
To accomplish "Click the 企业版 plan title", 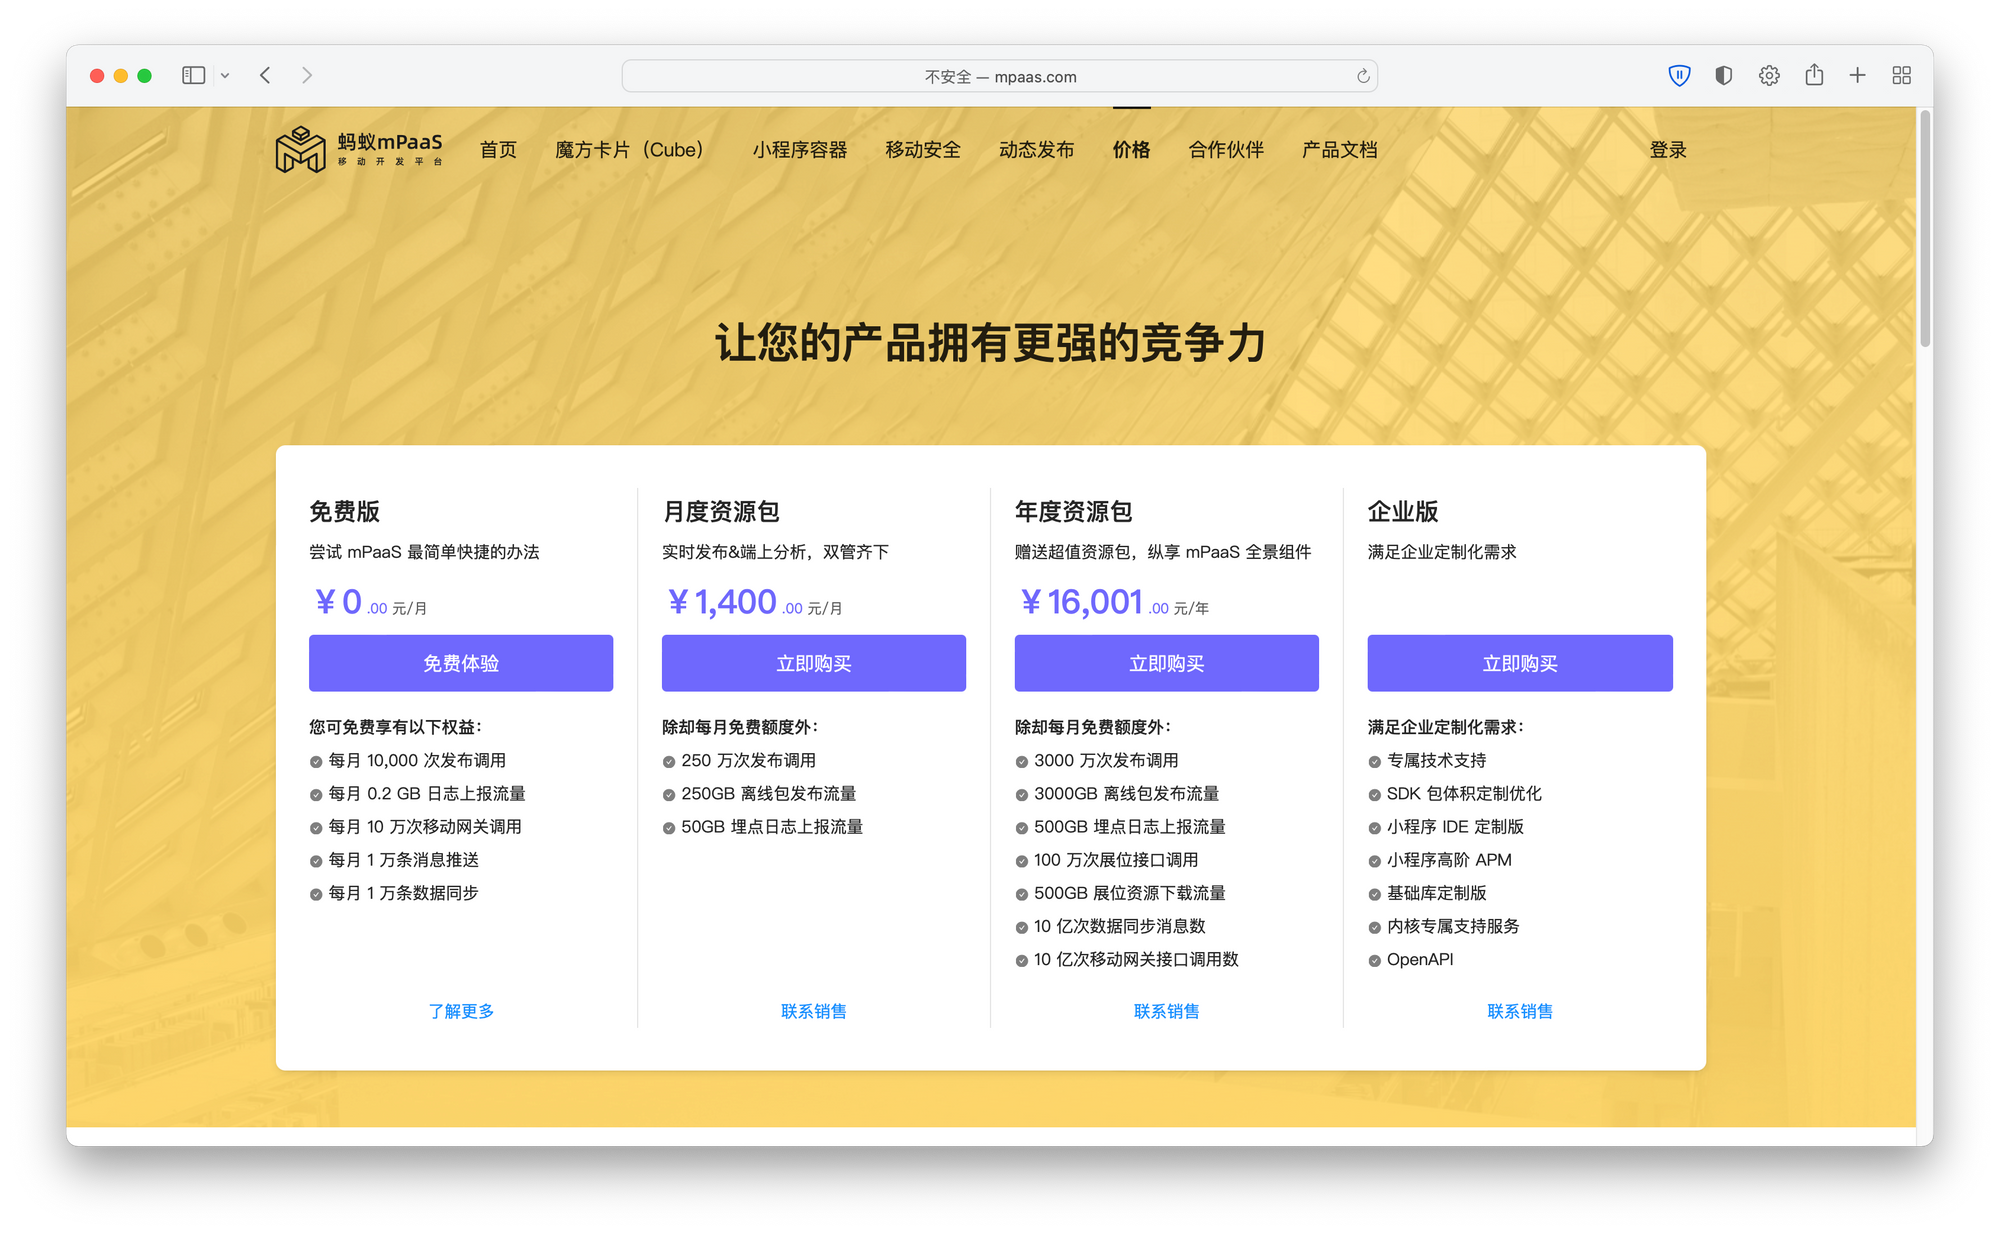I will (x=1403, y=511).
